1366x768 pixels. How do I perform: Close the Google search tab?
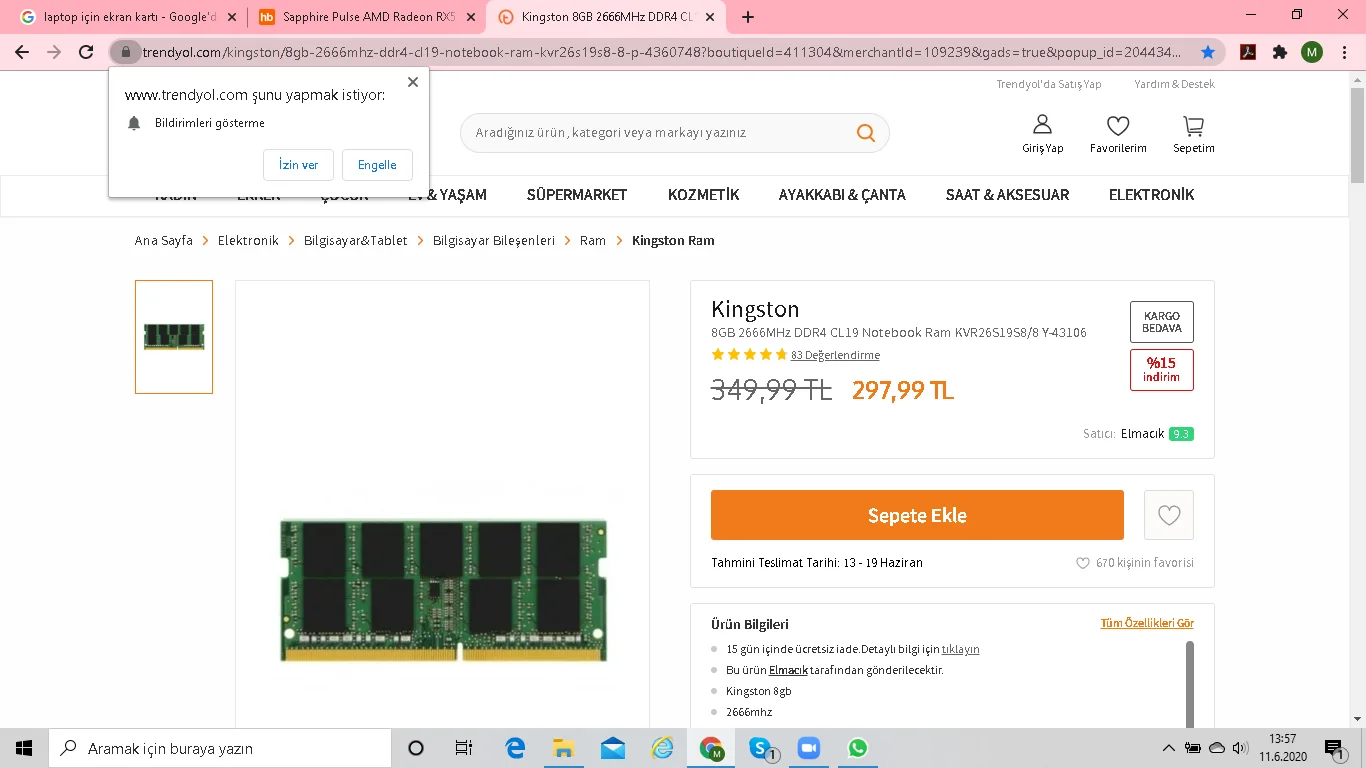232,17
